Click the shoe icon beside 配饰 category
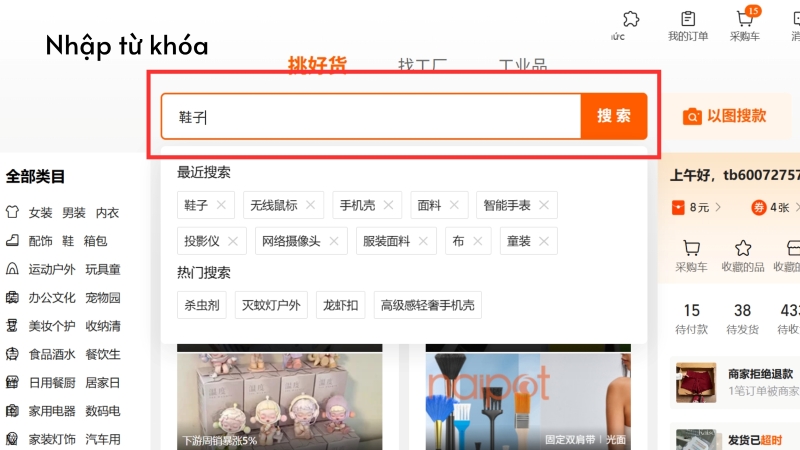Screen dimensions: 800x450 13,241
